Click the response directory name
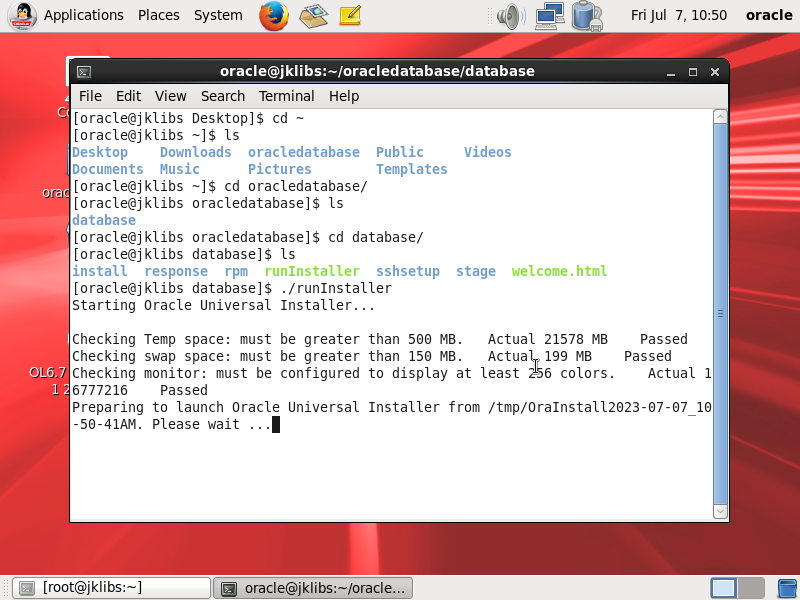This screenshot has height=600, width=800. tap(176, 271)
